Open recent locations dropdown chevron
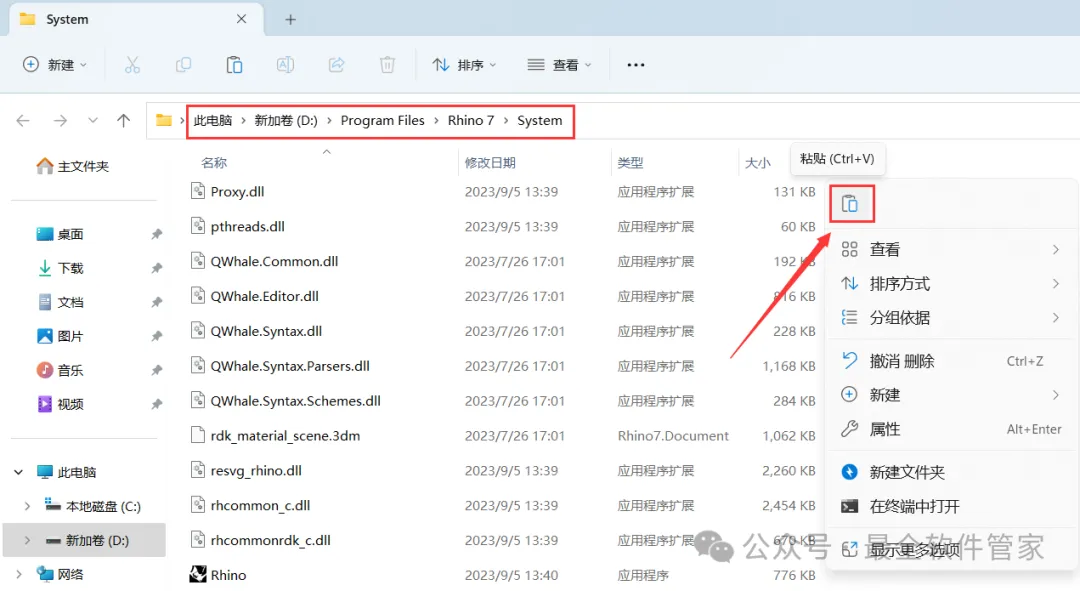The width and height of the screenshot is (1080, 591). [92, 121]
